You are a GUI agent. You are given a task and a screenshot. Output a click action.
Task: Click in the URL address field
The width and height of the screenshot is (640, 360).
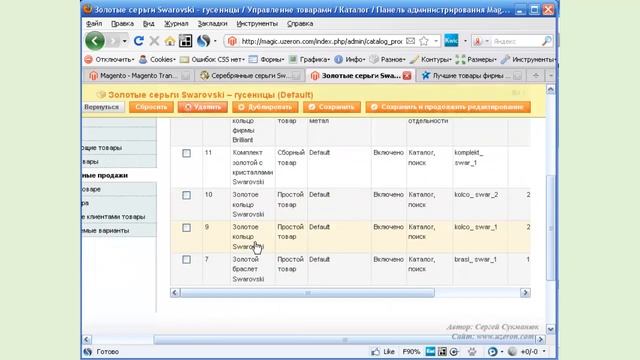[x=322, y=41]
